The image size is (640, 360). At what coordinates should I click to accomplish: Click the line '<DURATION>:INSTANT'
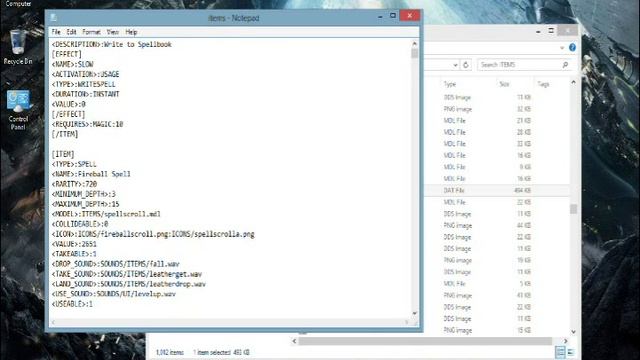(x=85, y=94)
